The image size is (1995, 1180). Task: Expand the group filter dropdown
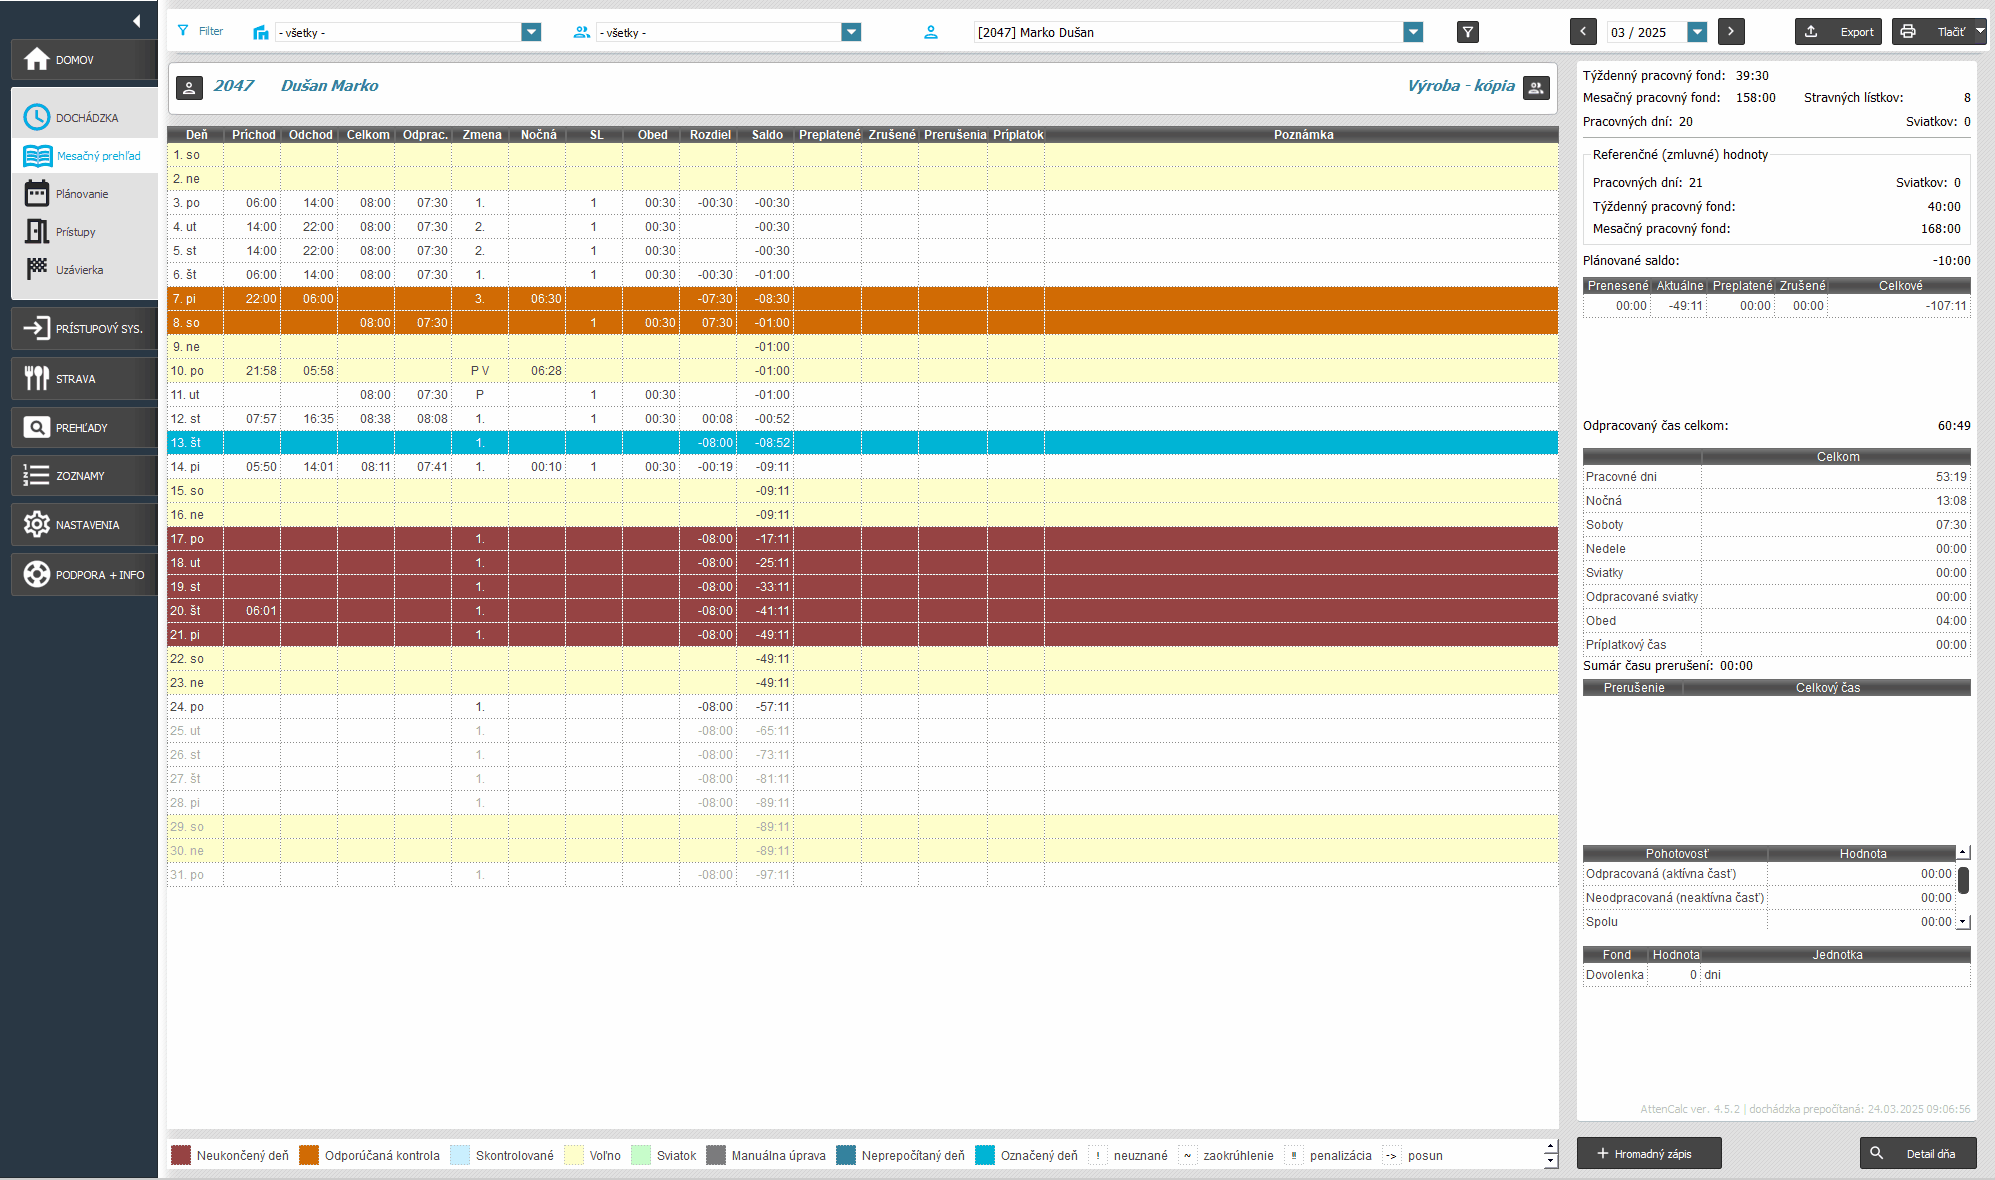tap(851, 32)
